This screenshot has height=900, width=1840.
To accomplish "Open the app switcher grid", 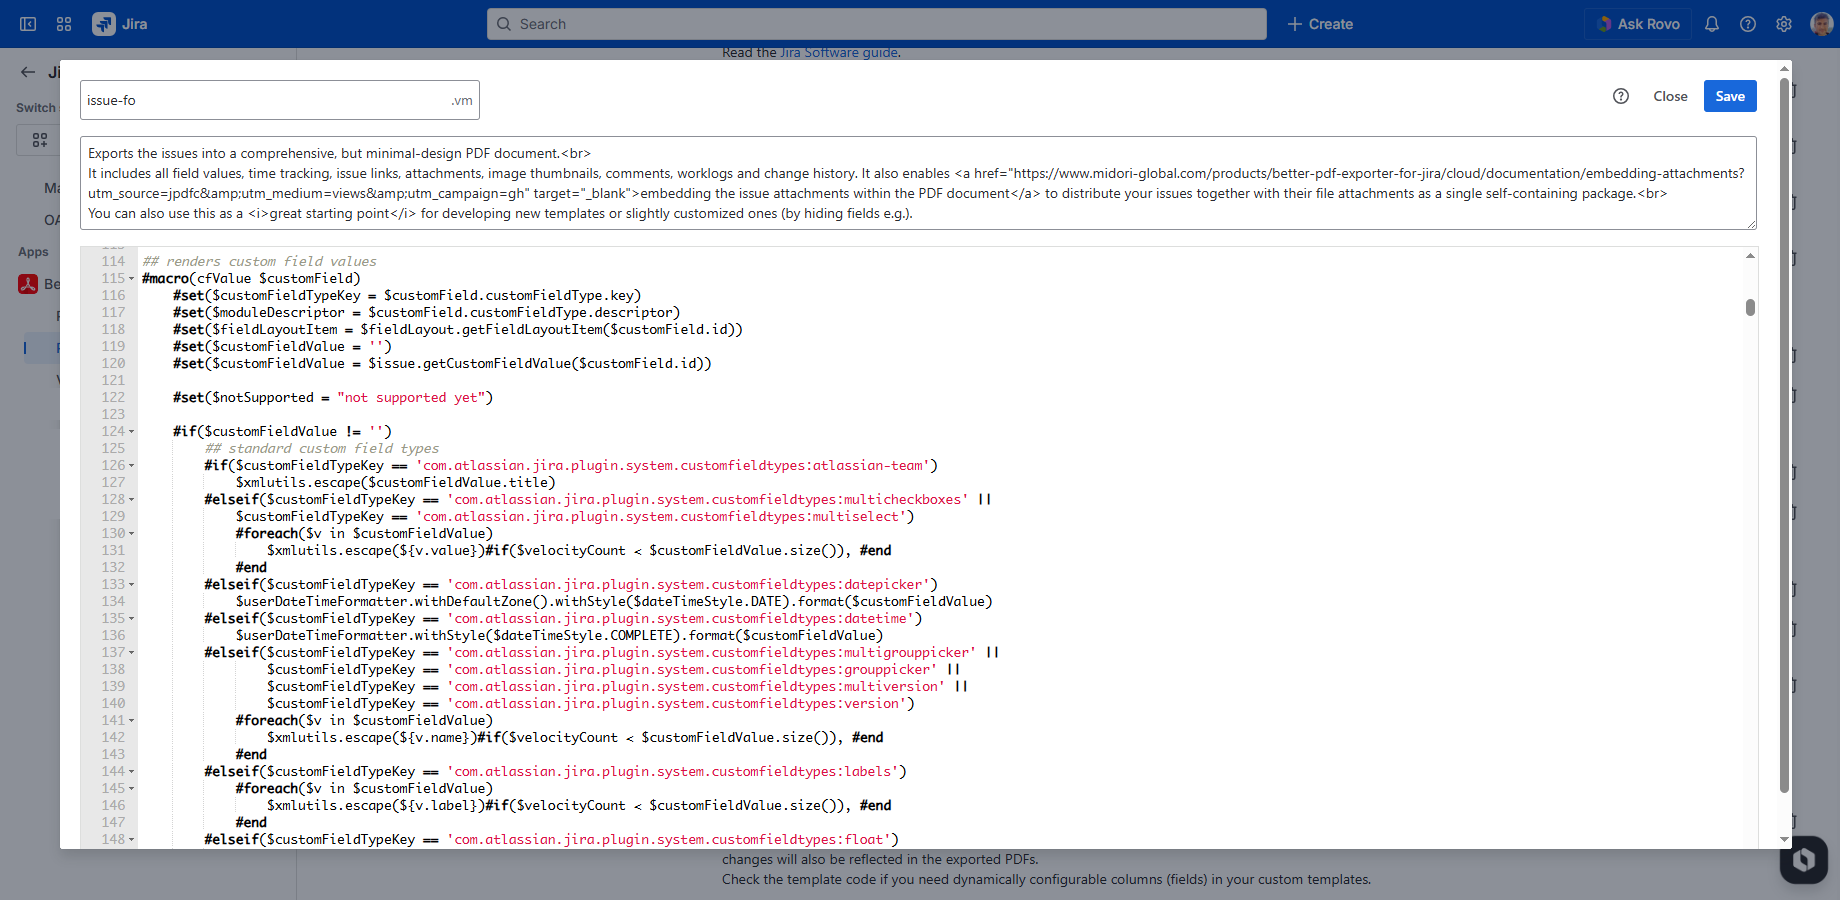I will [64, 24].
